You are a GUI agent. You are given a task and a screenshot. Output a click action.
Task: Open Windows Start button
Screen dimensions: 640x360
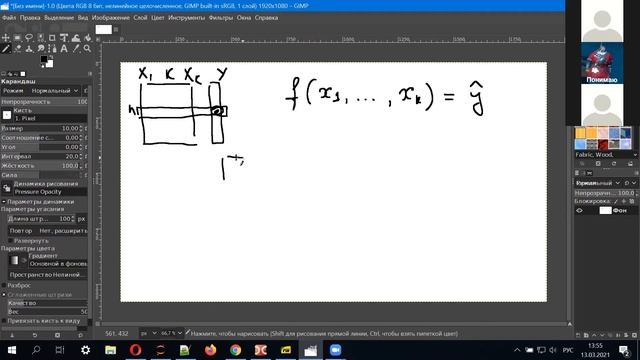tap(11, 350)
